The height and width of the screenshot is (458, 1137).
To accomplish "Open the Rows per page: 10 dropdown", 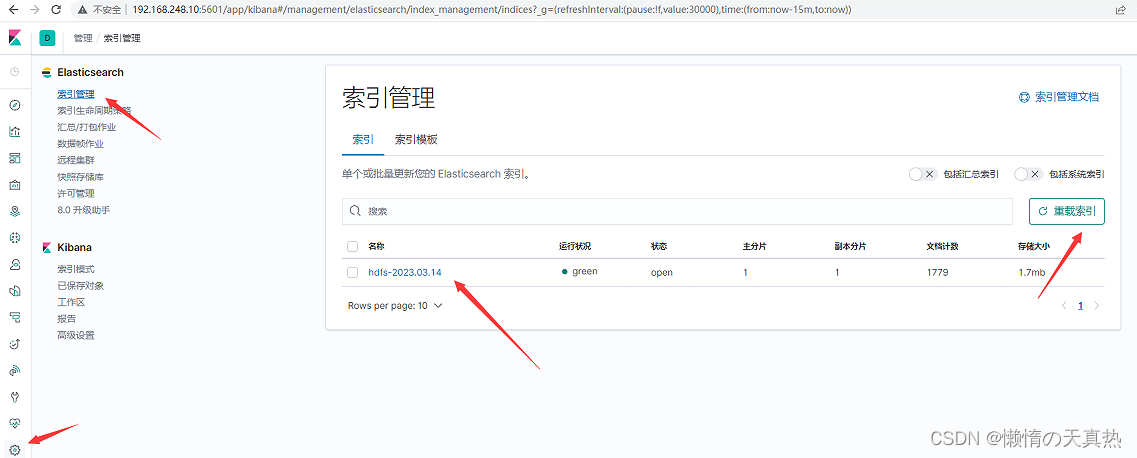I will pyautogui.click(x=395, y=306).
